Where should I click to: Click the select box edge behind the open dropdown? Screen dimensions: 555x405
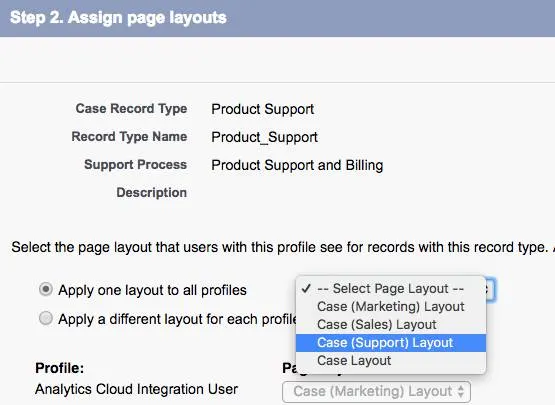pyautogui.click(x=491, y=290)
